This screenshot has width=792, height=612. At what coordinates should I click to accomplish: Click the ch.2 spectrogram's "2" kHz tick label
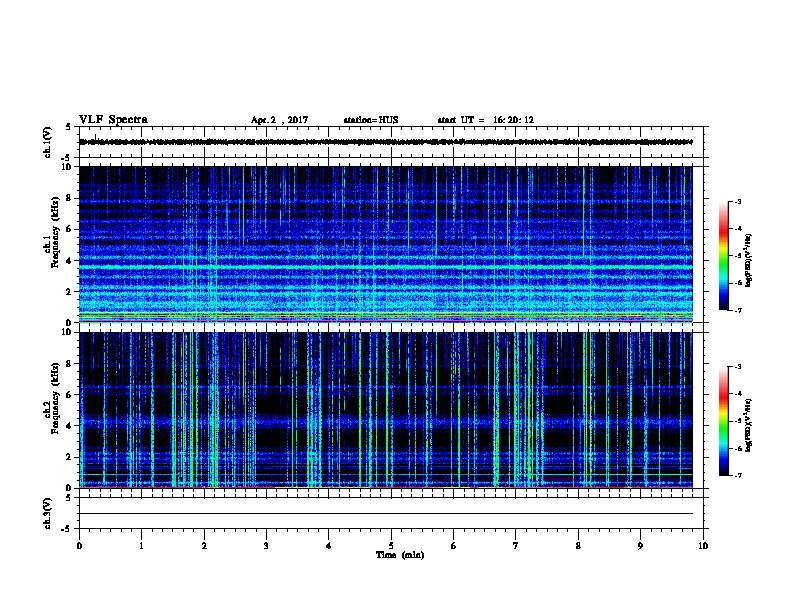point(69,457)
